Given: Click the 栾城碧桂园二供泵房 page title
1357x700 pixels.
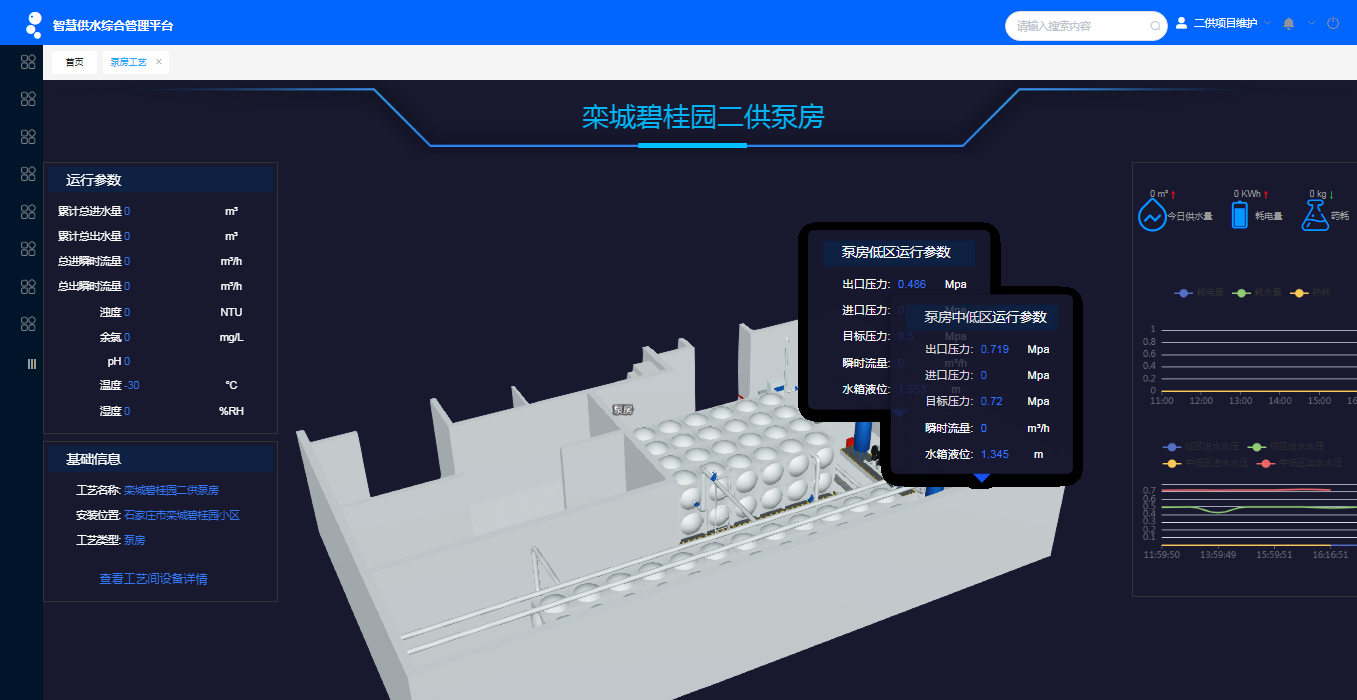Looking at the screenshot, I should (703, 117).
